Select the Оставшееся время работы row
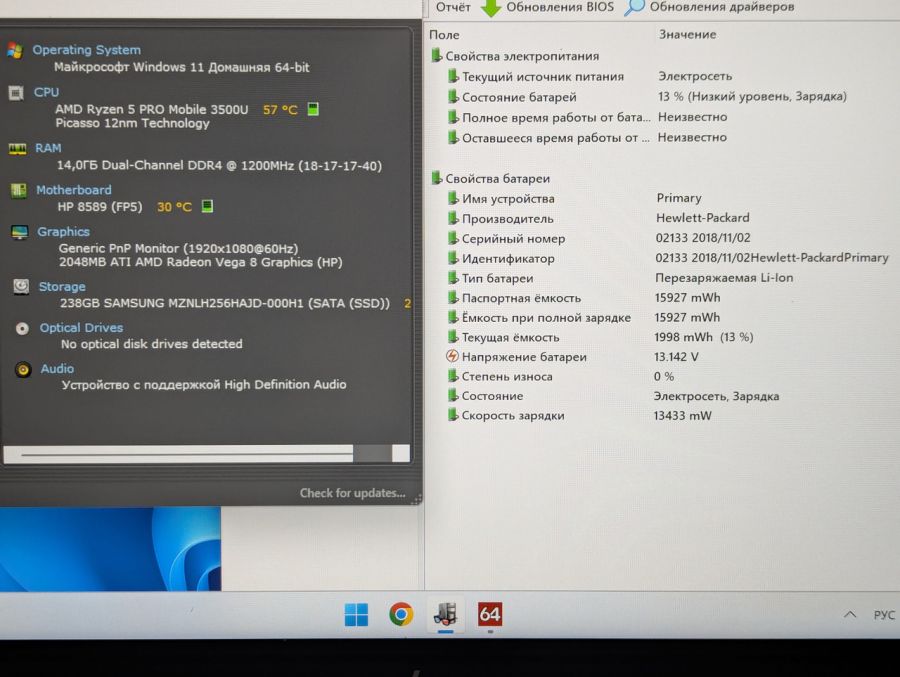This screenshot has height=677, width=900. point(587,138)
